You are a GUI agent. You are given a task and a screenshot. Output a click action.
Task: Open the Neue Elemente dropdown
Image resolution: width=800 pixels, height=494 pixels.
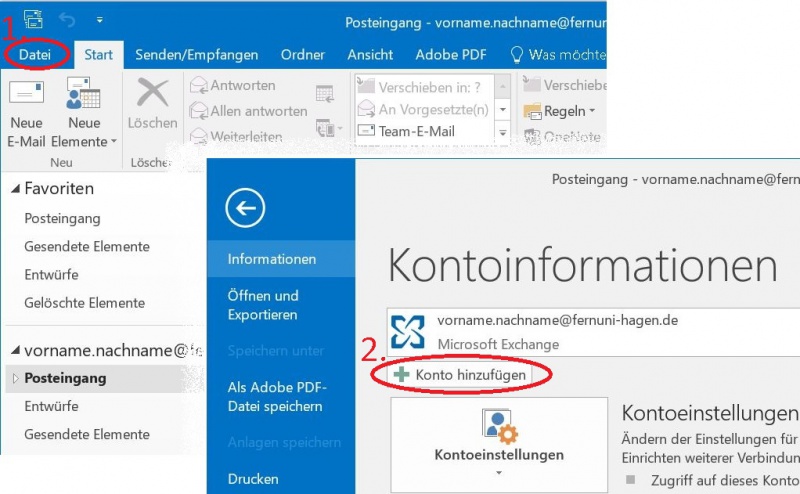pyautogui.click(x=84, y=113)
